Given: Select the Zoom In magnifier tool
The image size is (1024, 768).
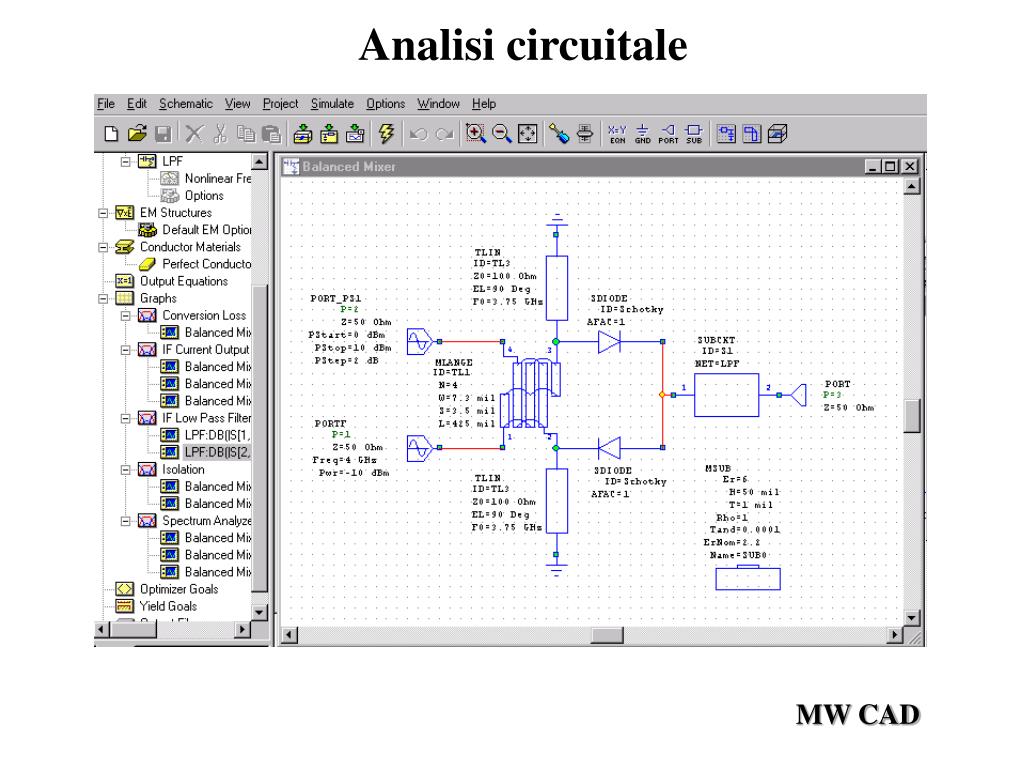Looking at the screenshot, I should pos(475,134).
